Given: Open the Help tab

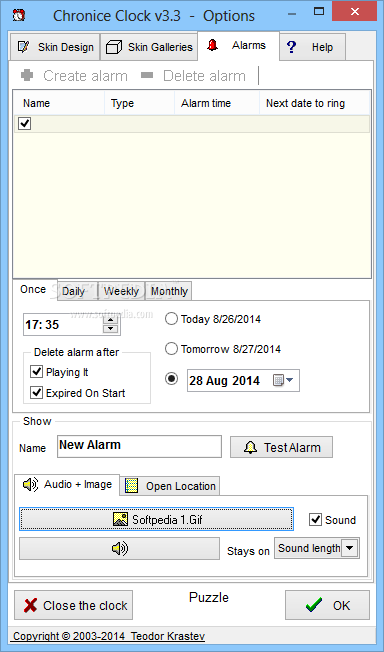Looking at the screenshot, I should [x=312, y=47].
